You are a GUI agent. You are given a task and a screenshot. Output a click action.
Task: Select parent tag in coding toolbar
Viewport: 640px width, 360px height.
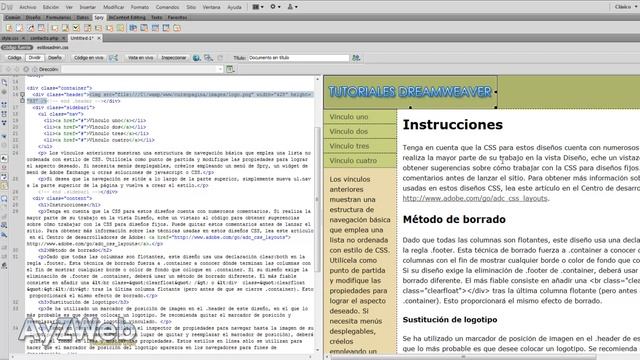pyautogui.click(x=4, y=136)
